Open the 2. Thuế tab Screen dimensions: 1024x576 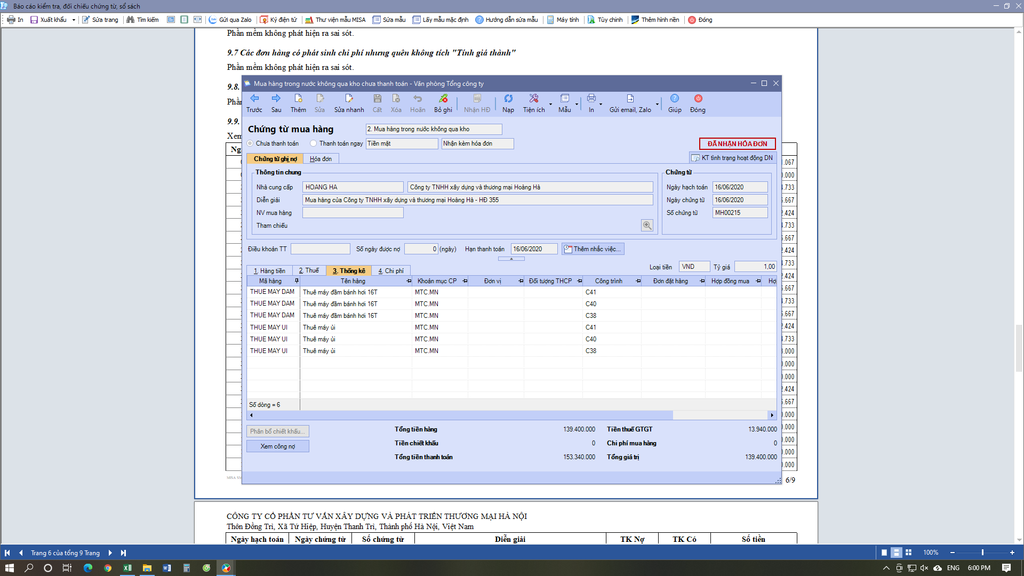[308, 270]
